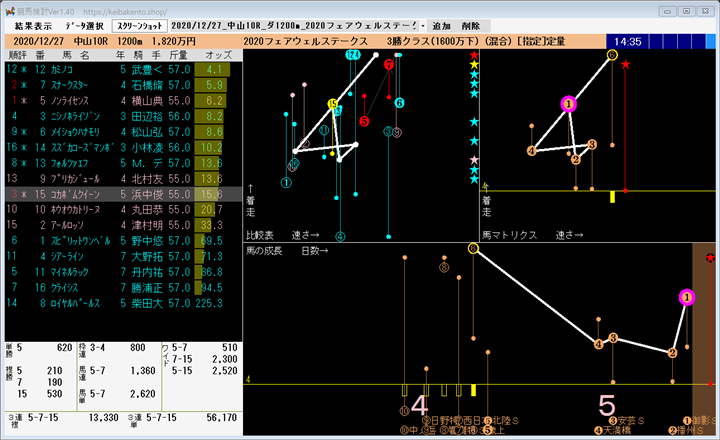
Task: Click yellow circle 15 in comparison chart
Action: pyautogui.click(x=333, y=104)
